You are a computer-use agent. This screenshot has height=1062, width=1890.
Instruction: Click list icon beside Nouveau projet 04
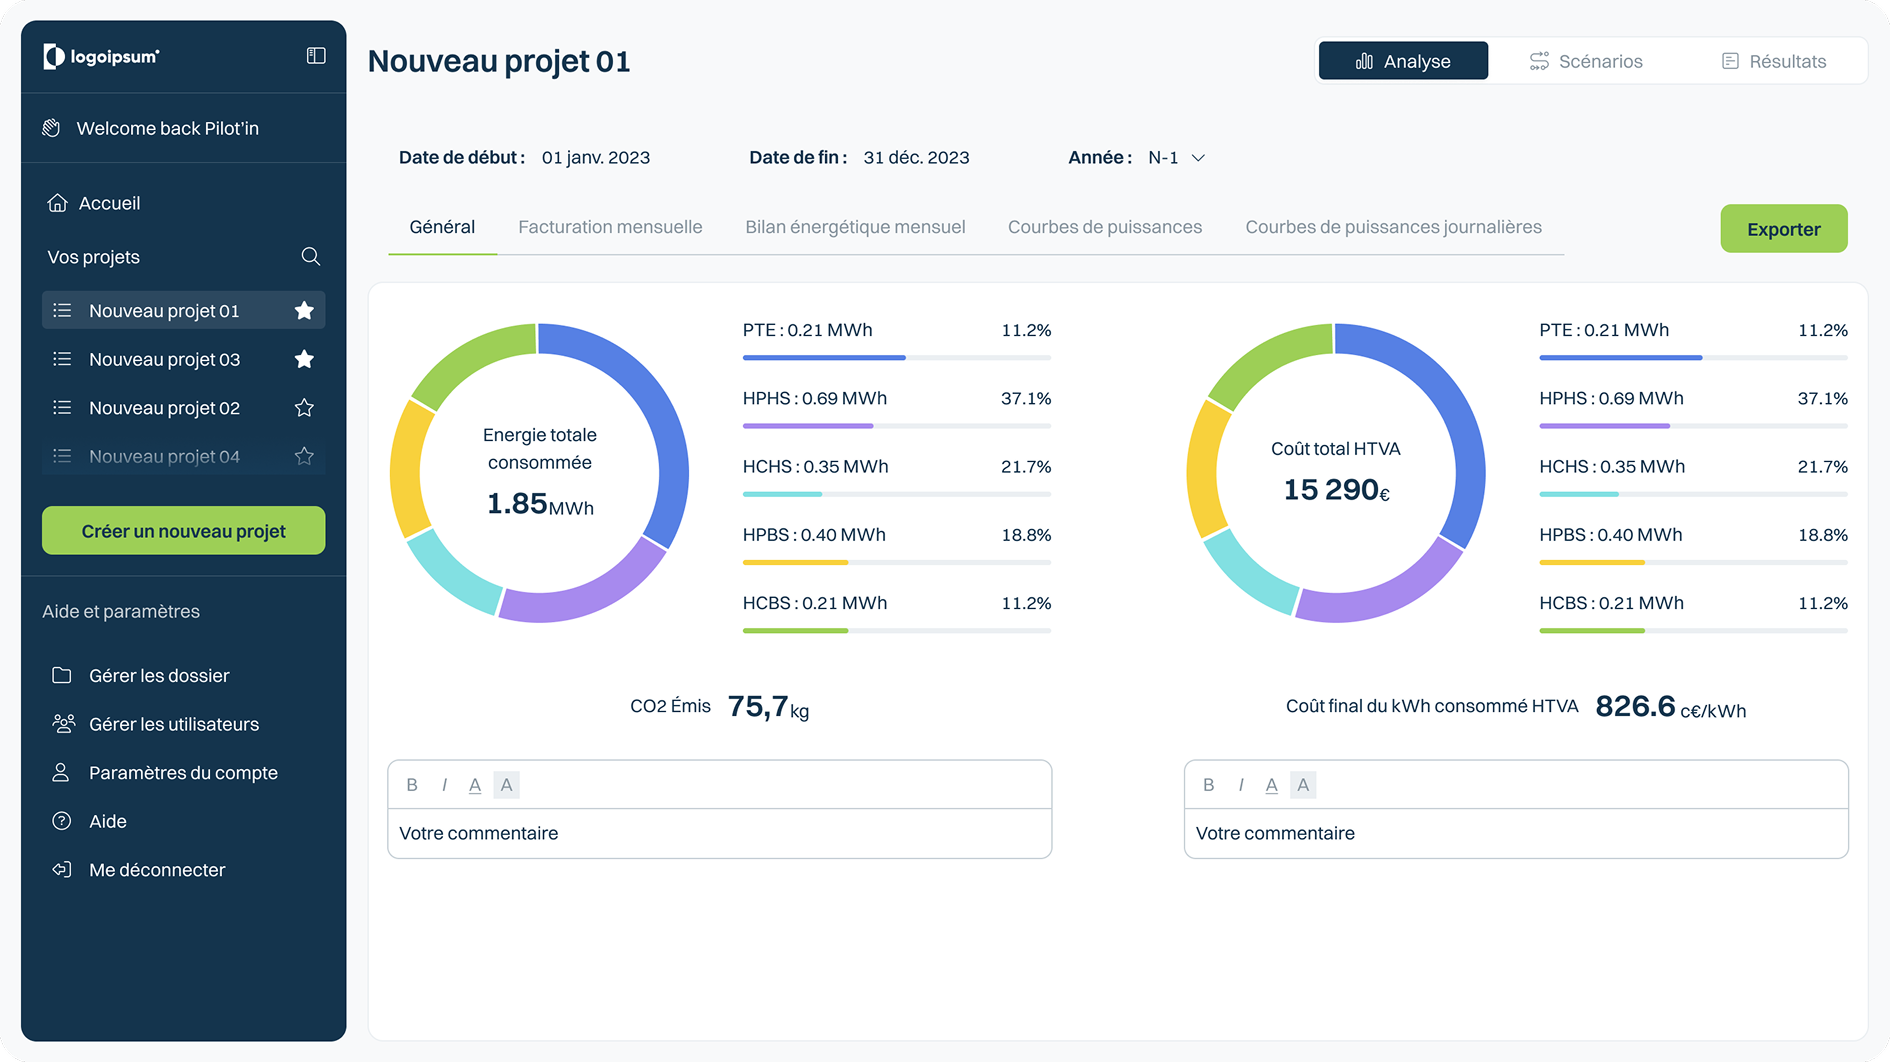[62, 456]
